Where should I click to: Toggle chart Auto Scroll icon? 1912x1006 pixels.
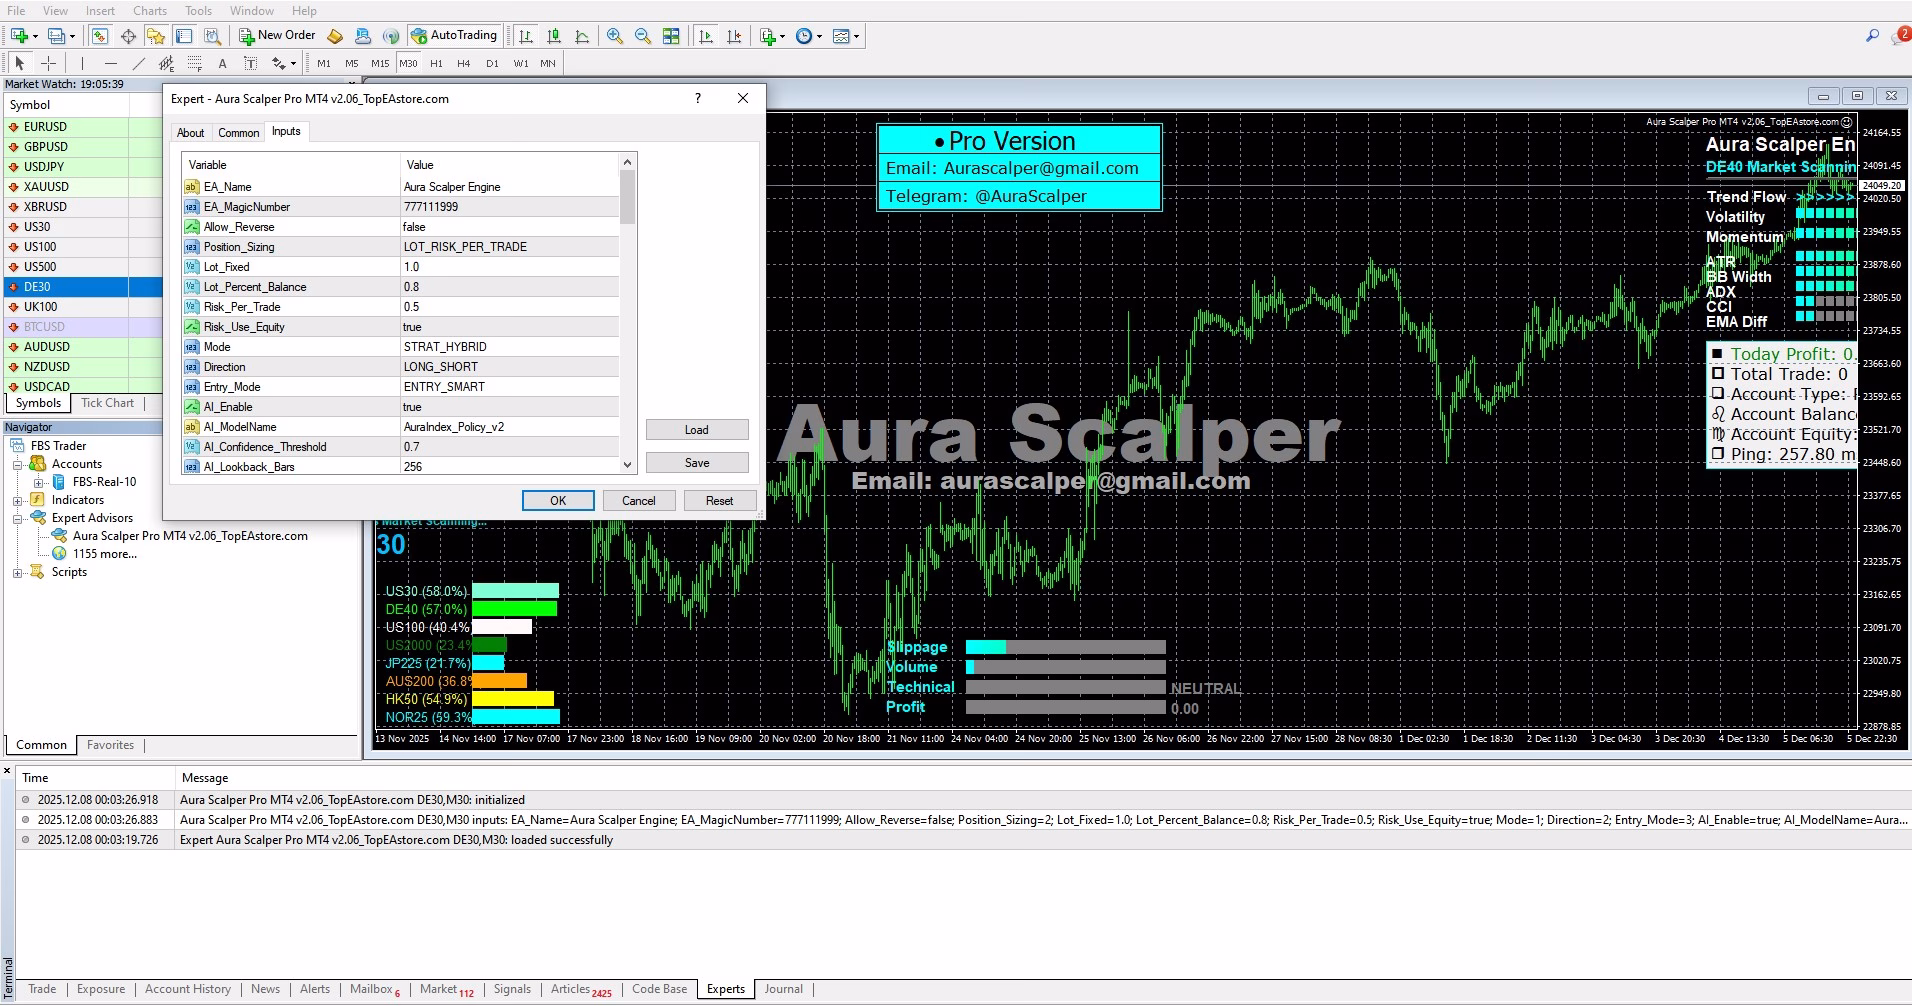pyautogui.click(x=706, y=36)
